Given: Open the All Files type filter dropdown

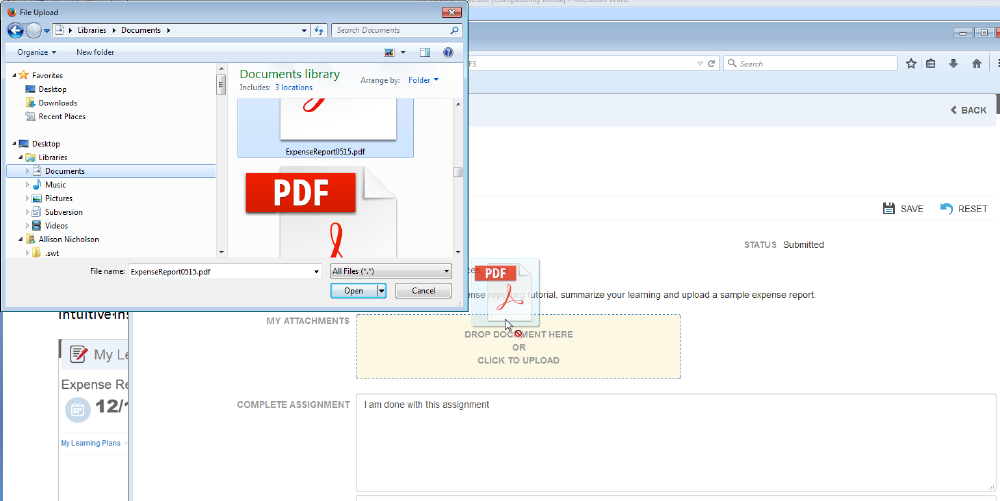Looking at the screenshot, I should [x=391, y=272].
